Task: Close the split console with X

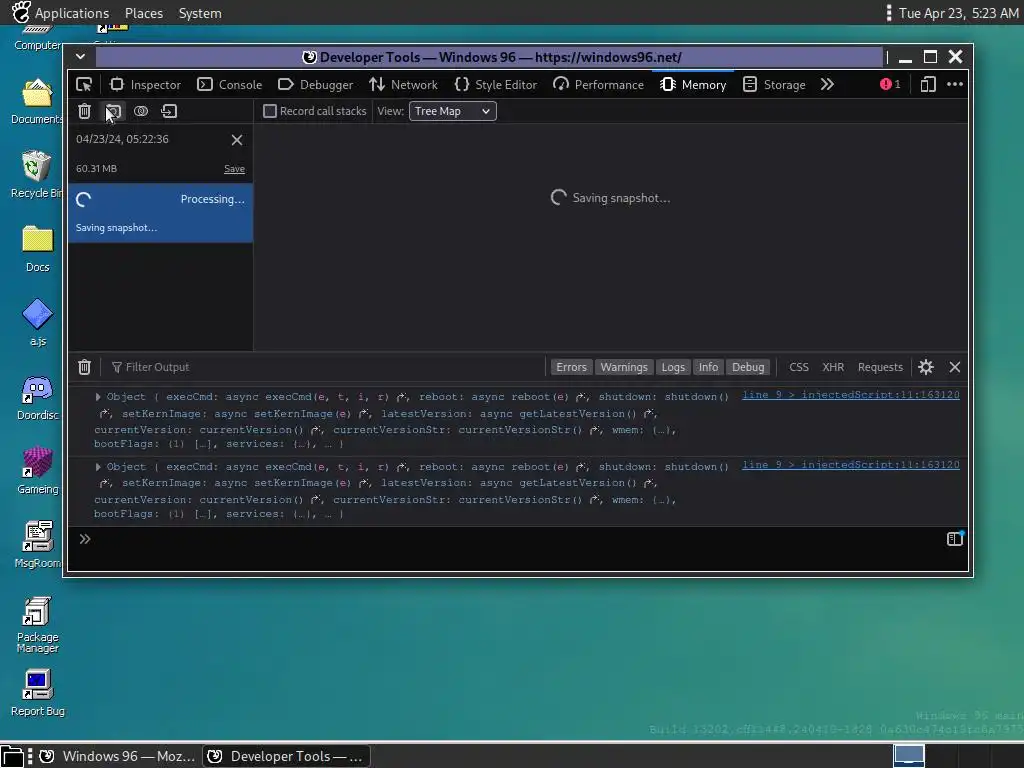Action: tap(955, 367)
